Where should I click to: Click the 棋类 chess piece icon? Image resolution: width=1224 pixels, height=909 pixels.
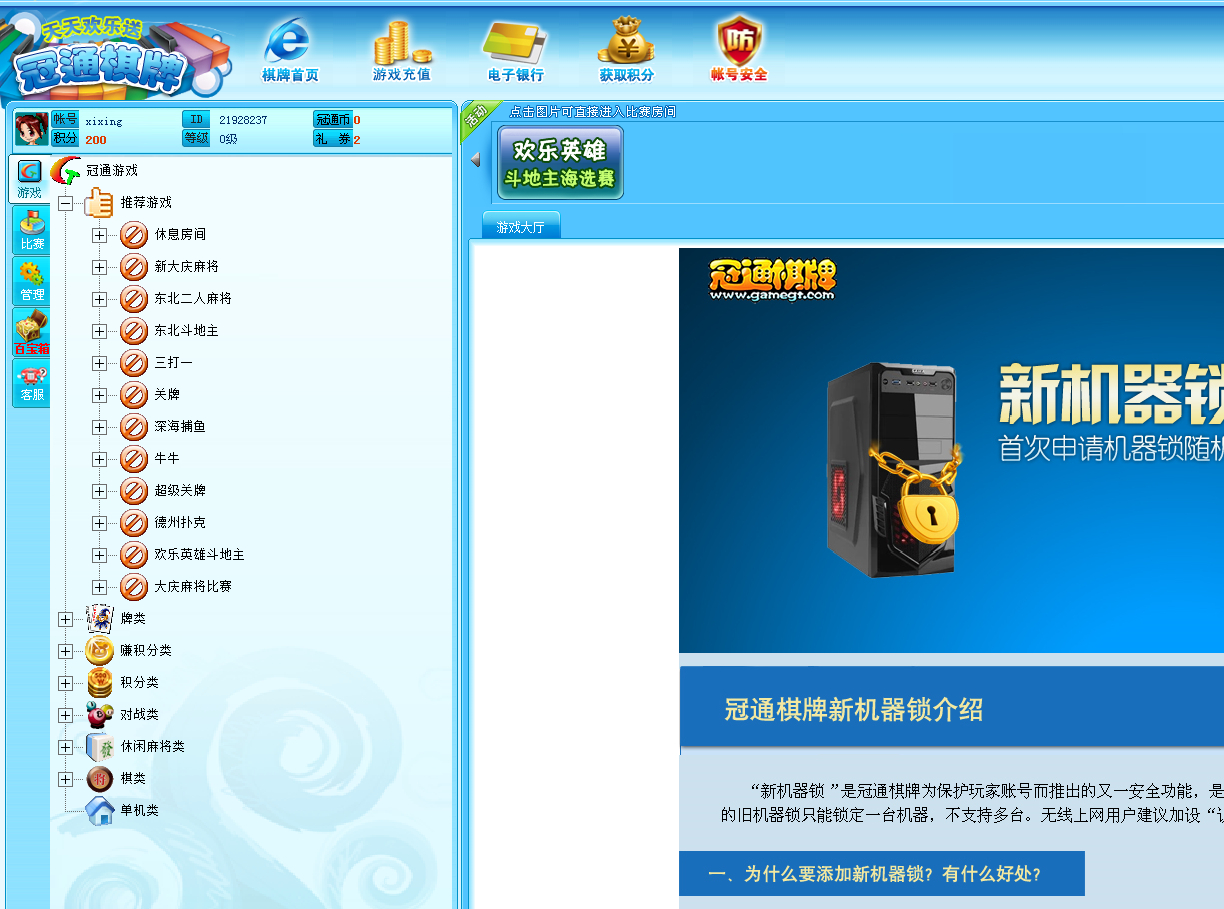[x=99, y=778]
